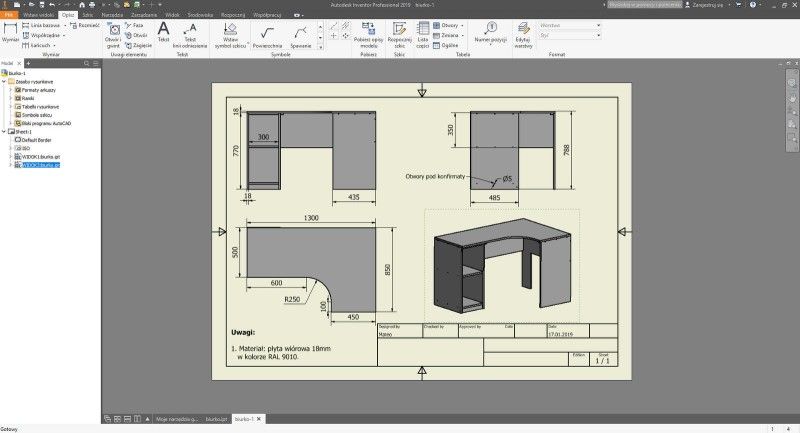Screen dimensions: 800x433
Task: Open the Współrzędne dropdown arrow
Action: 64,35
